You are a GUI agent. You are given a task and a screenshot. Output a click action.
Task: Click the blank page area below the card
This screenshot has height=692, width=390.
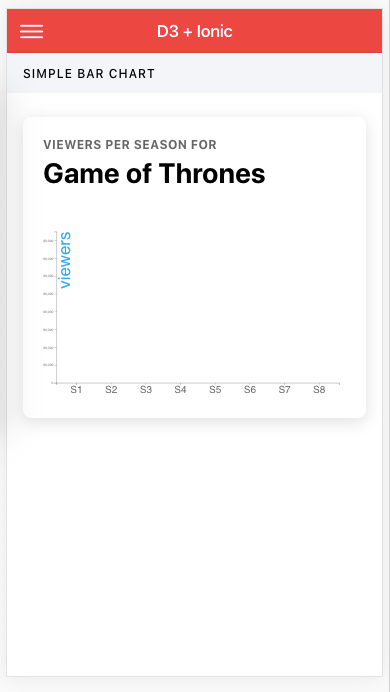[195, 547]
